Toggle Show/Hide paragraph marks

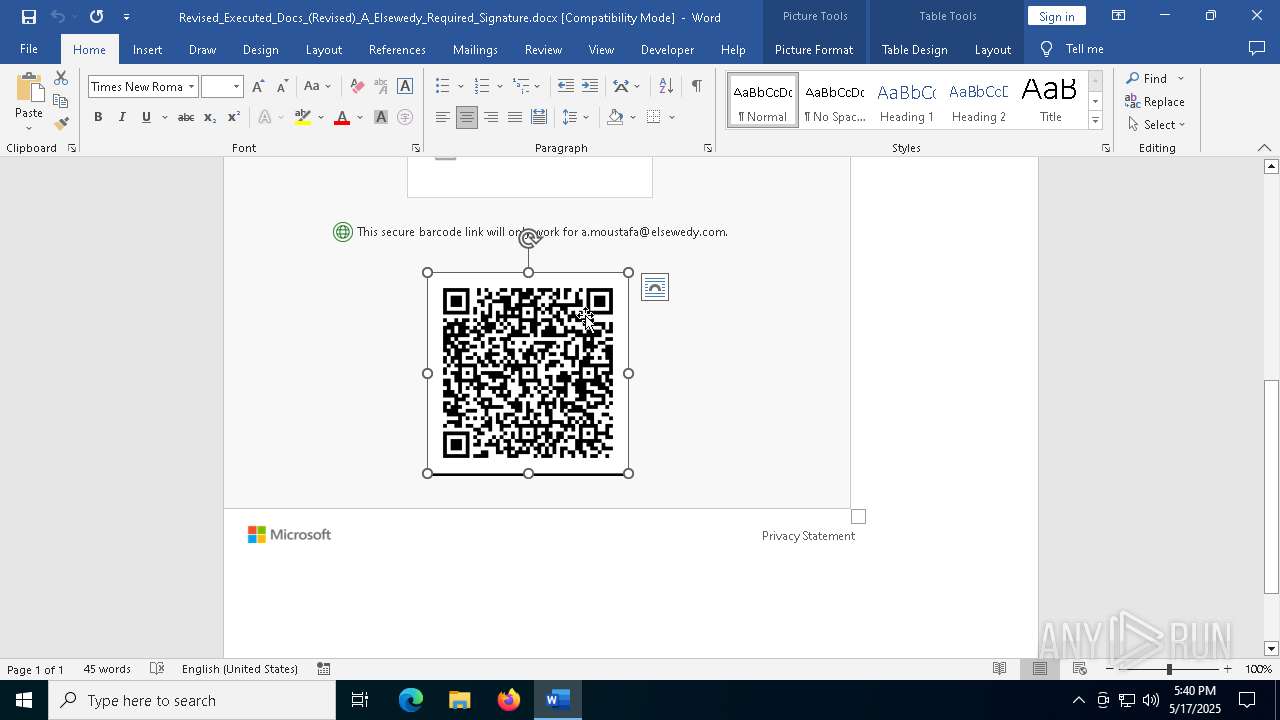[x=696, y=87]
